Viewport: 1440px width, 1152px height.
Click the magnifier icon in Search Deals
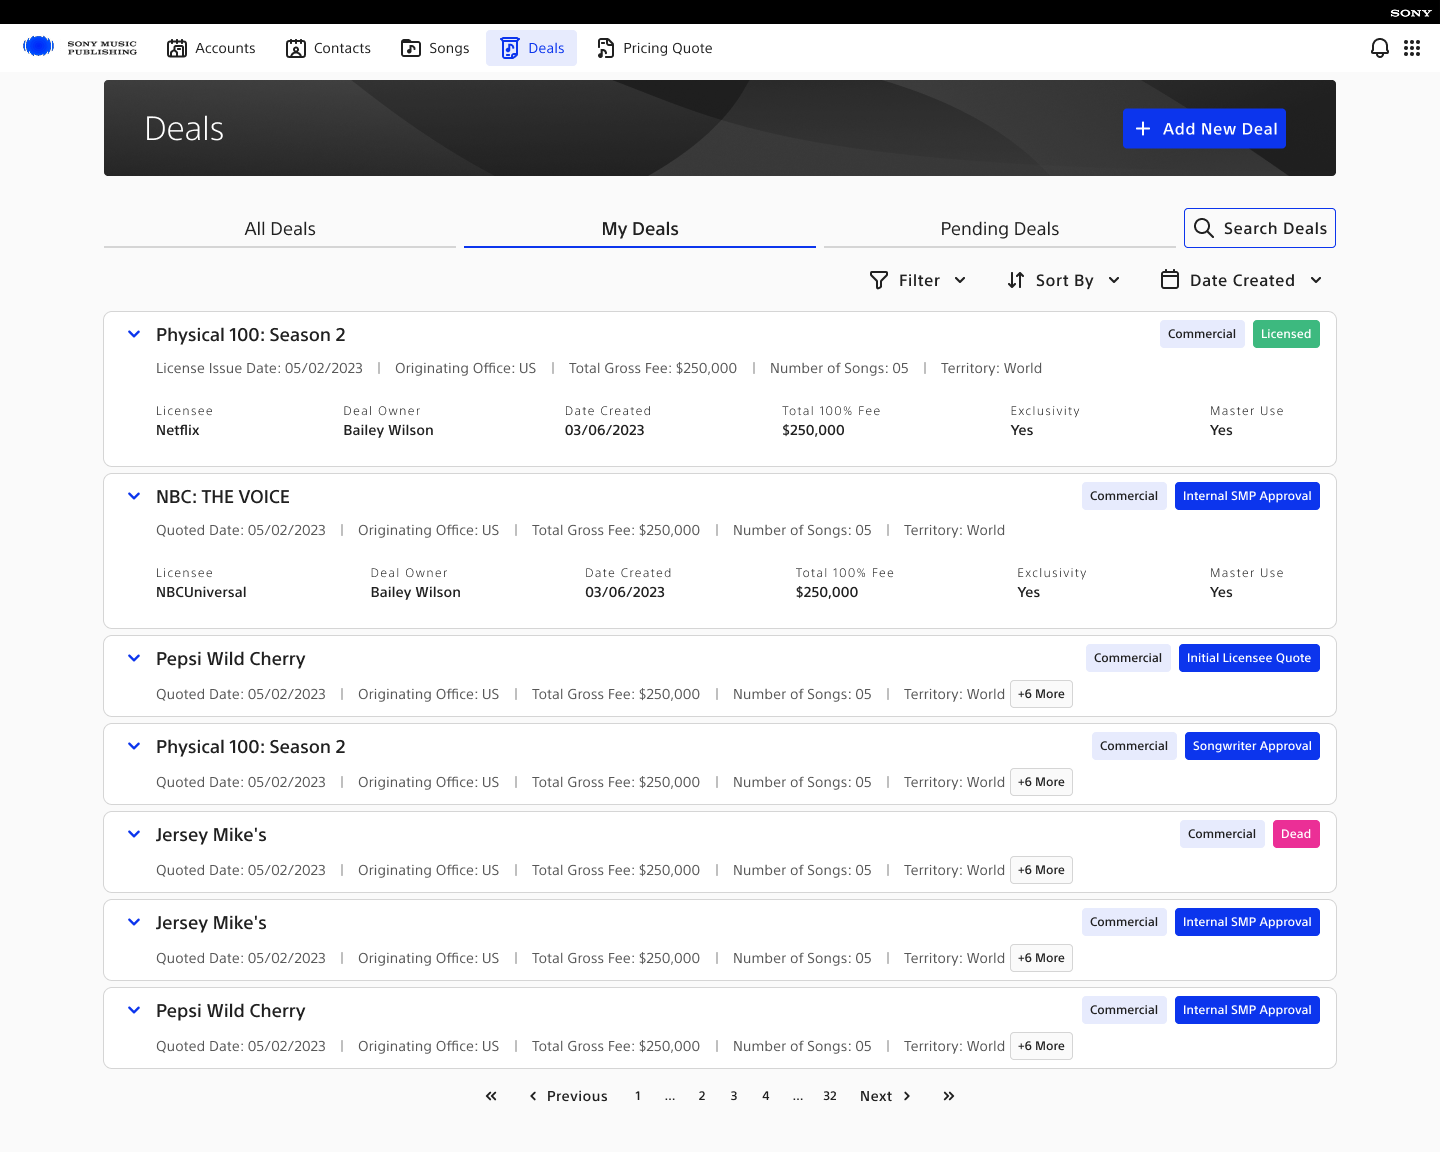[x=1204, y=228]
